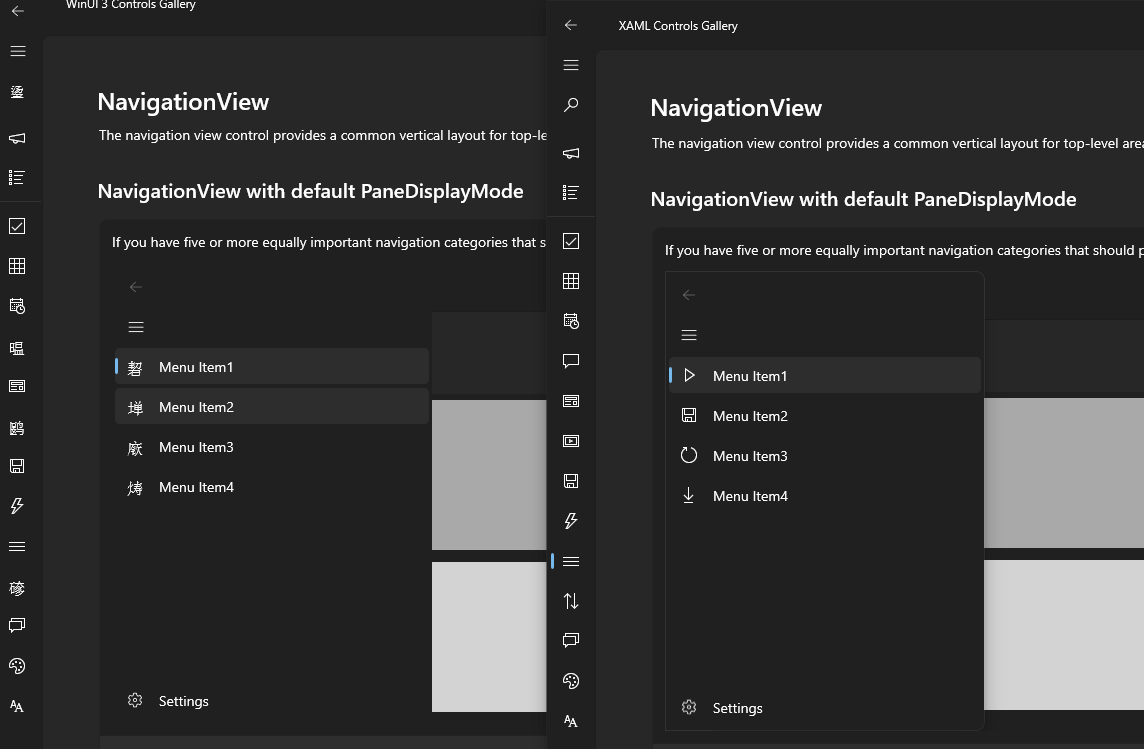The height and width of the screenshot is (749, 1144).
Task: Open Basic Input checkbox icon in XAML Gallery sidebar
Action: 571,241
